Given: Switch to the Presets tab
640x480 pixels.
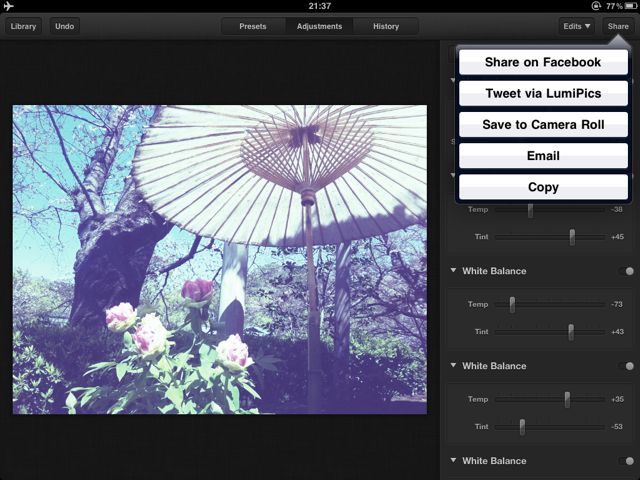Looking at the screenshot, I should tap(253, 26).
